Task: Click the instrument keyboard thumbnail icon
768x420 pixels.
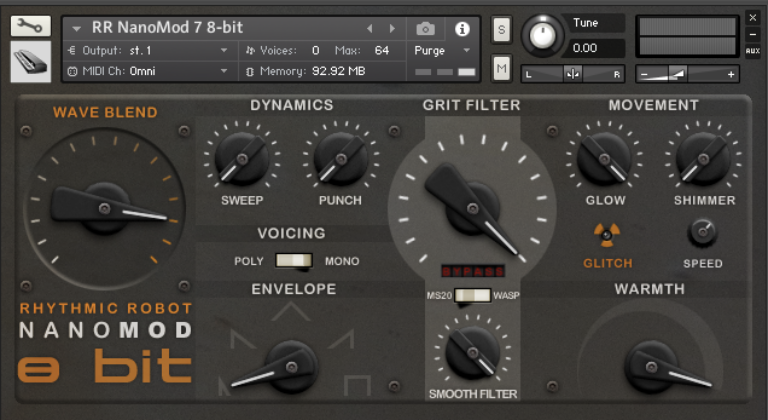Action: (30, 61)
